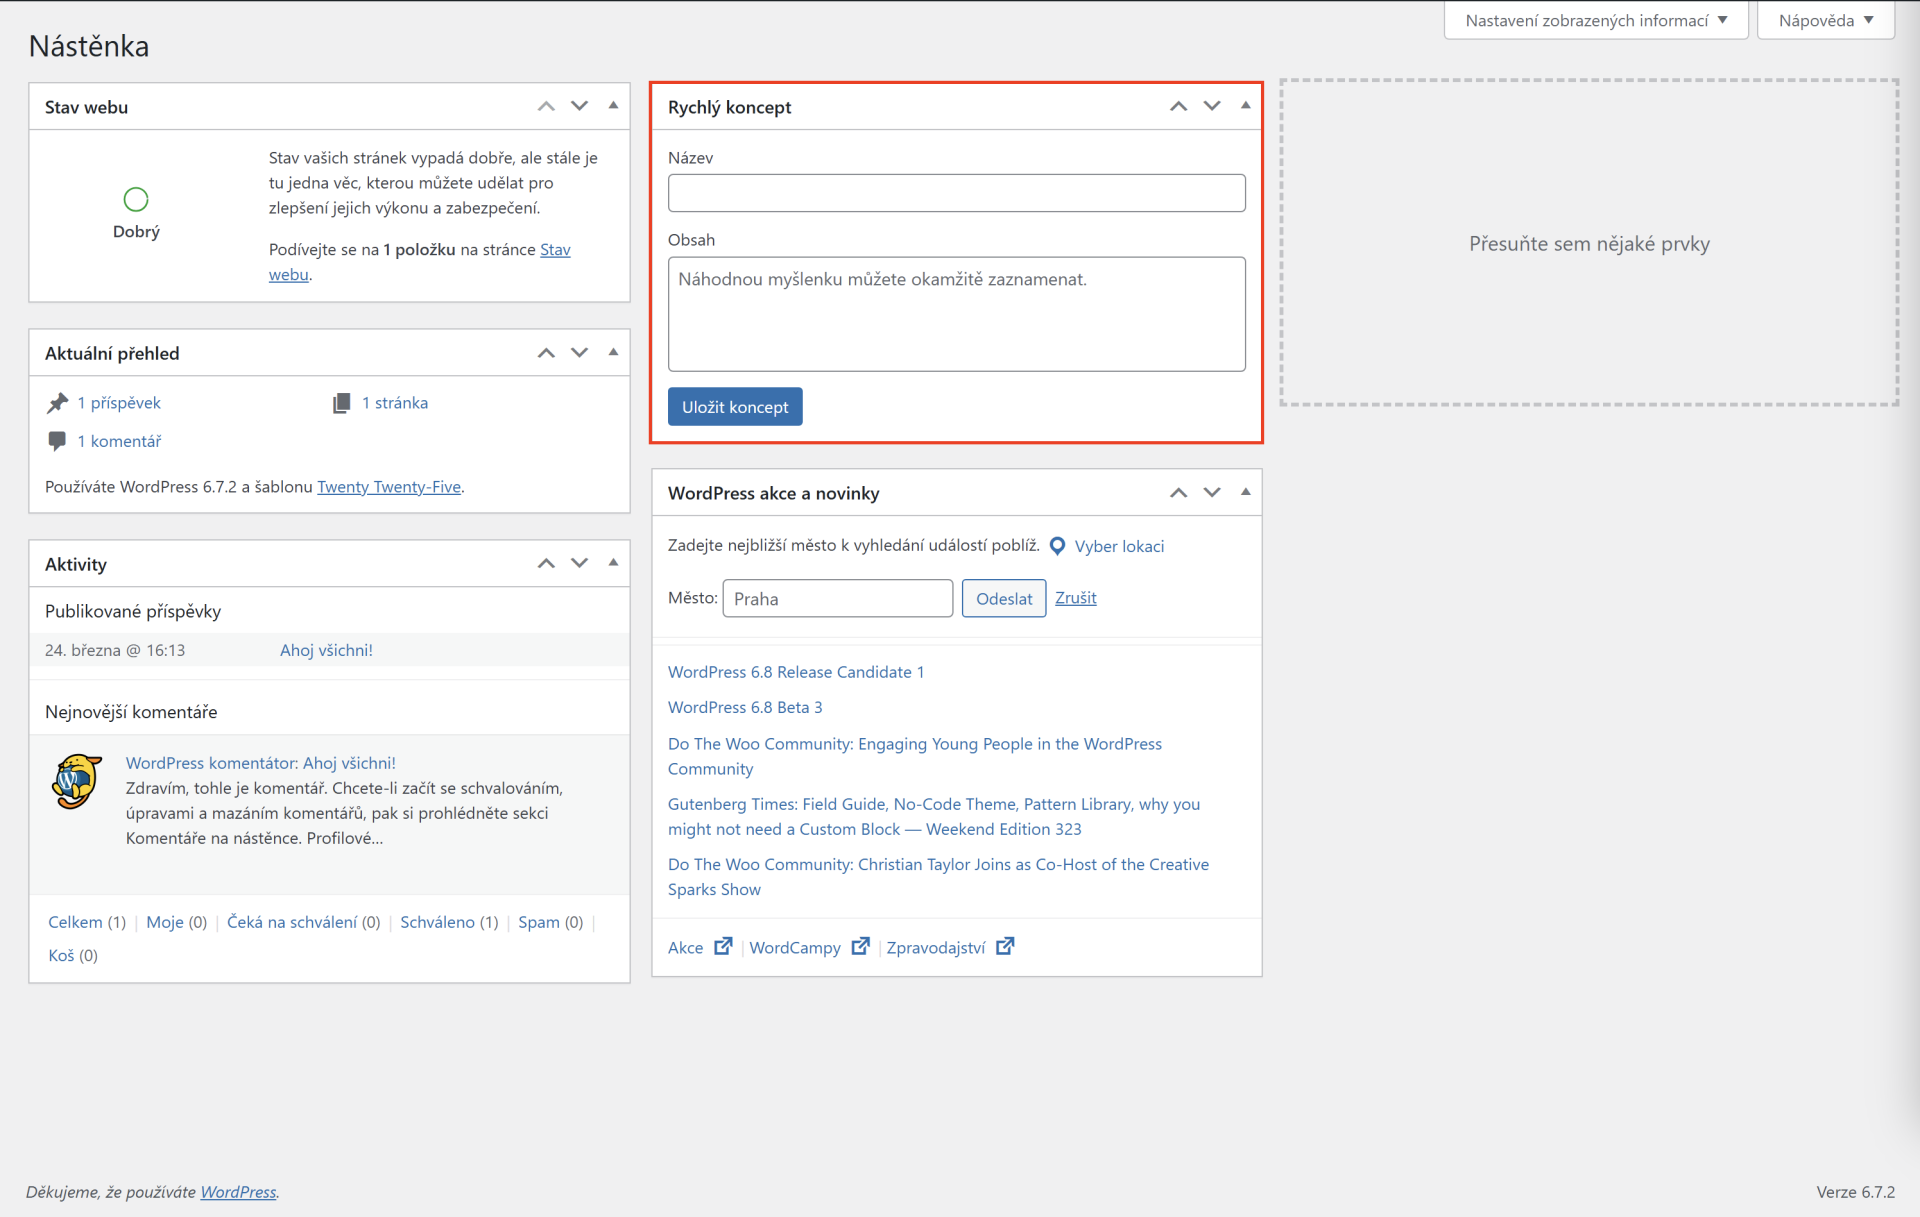Viewport: 1920px width, 1217px height.
Task: Move Aktuální přehled panel up
Action: [x=546, y=353]
